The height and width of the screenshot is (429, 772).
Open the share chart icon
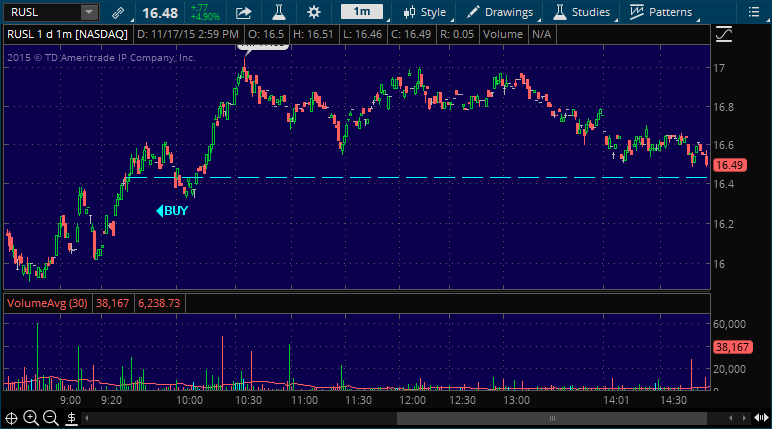pyautogui.click(x=243, y=12)
